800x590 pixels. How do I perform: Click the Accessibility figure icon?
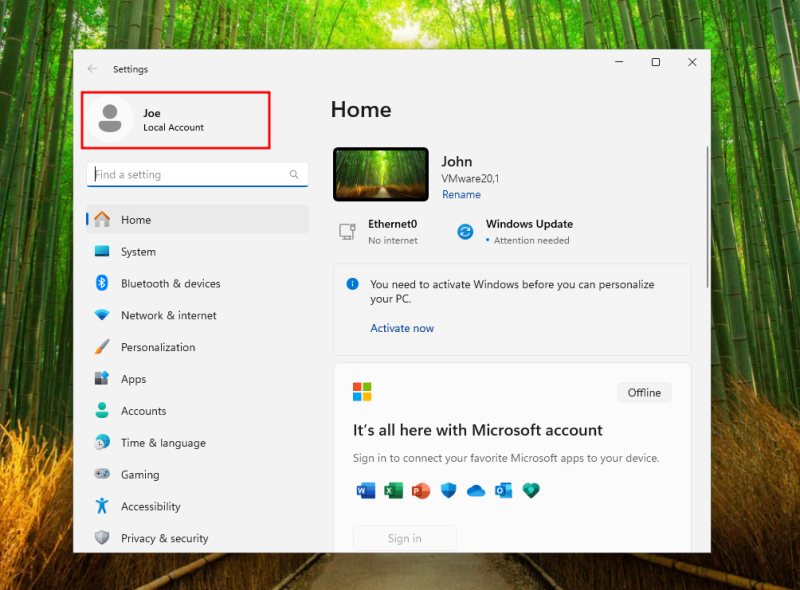102,506
